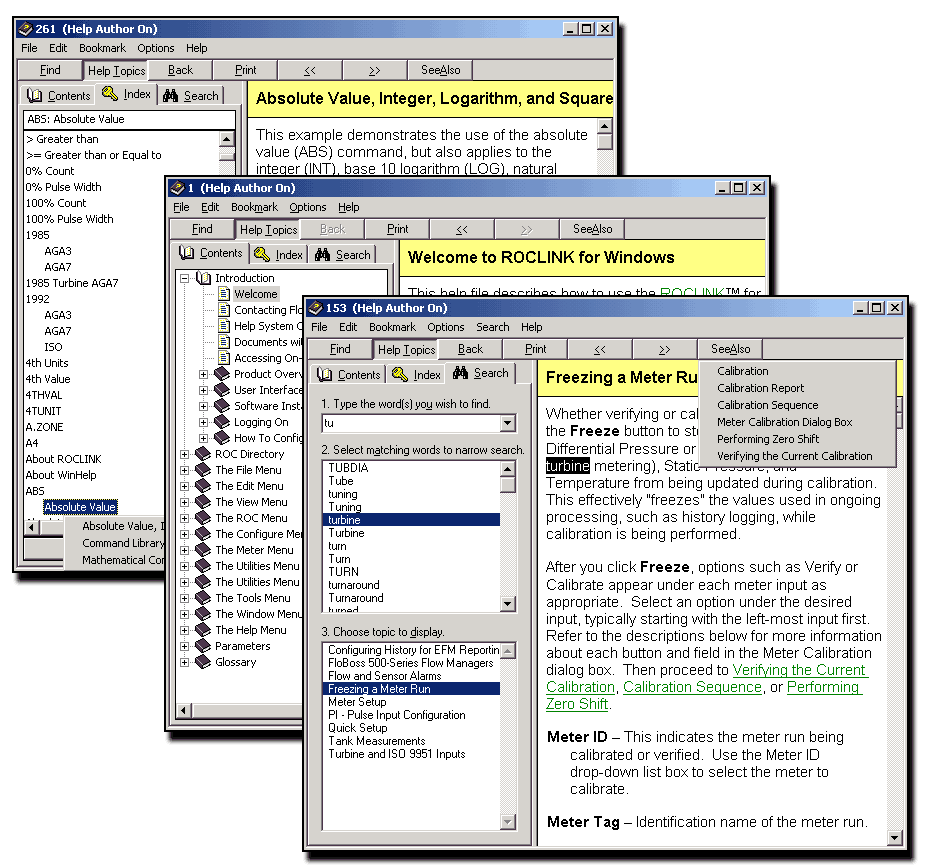Click the book icon beside The Meter Menu
The height and width of the screenshot is (868, 932).
(203, 550)
